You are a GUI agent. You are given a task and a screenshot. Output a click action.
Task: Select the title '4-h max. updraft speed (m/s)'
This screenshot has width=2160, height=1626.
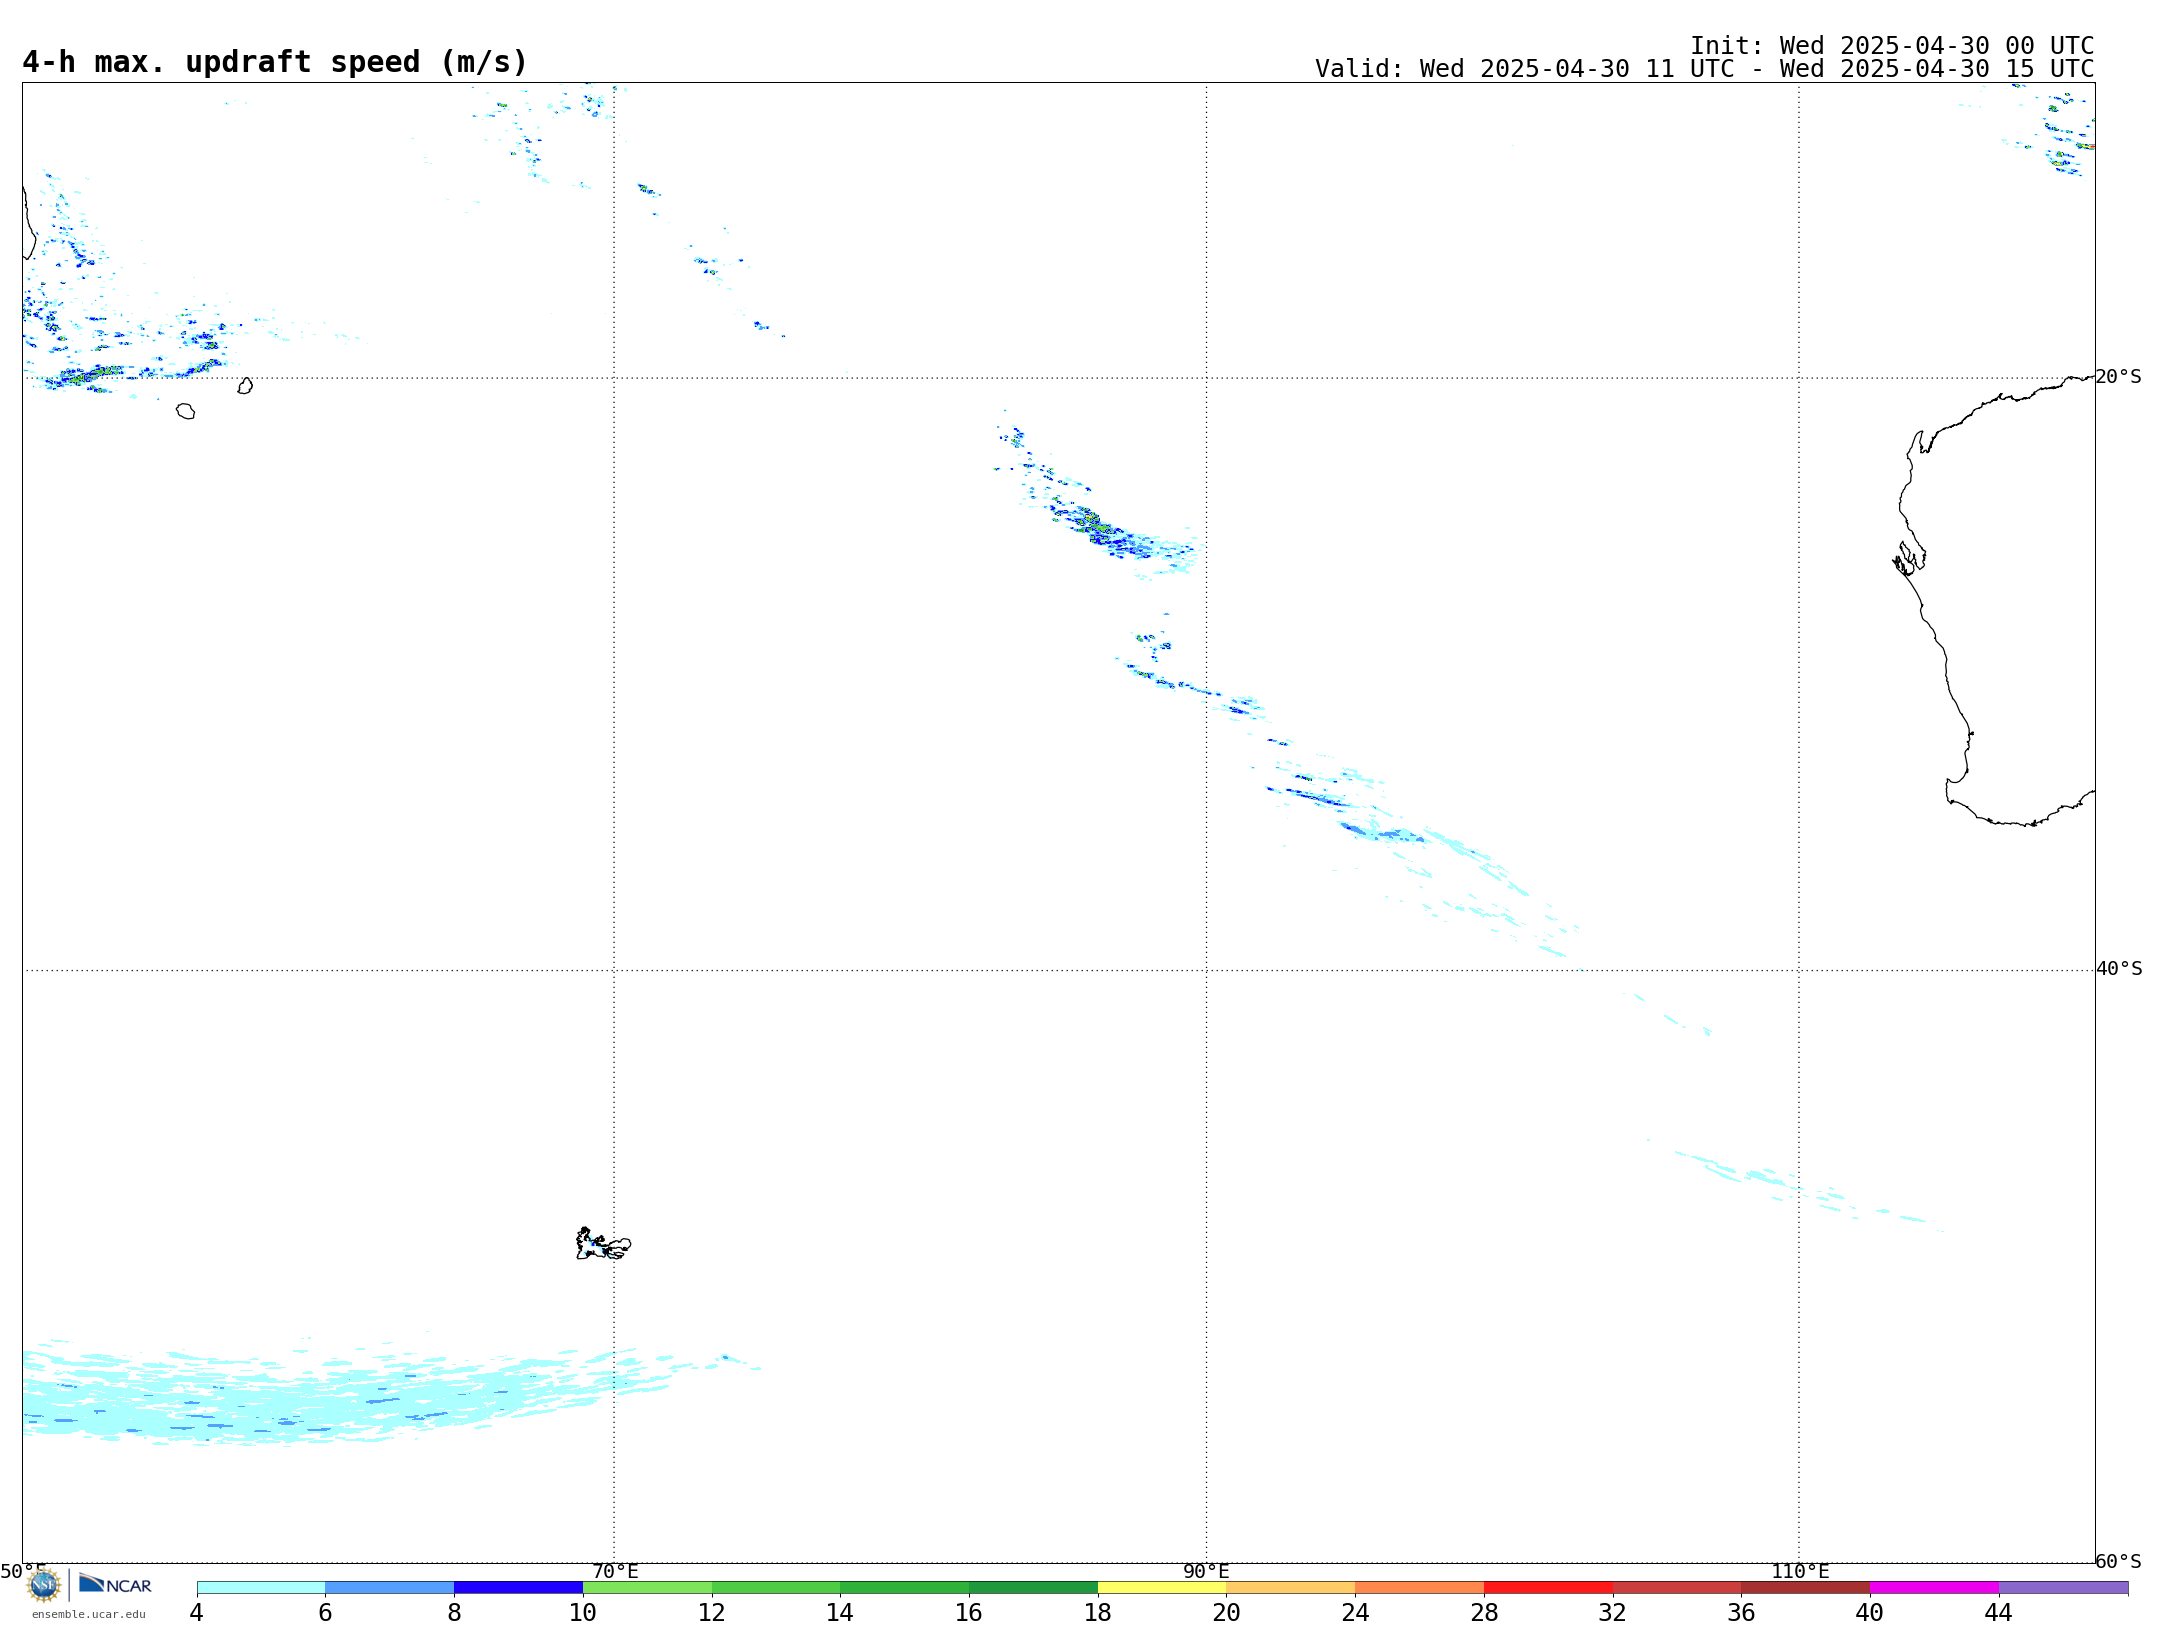click(x=275, y=62)
